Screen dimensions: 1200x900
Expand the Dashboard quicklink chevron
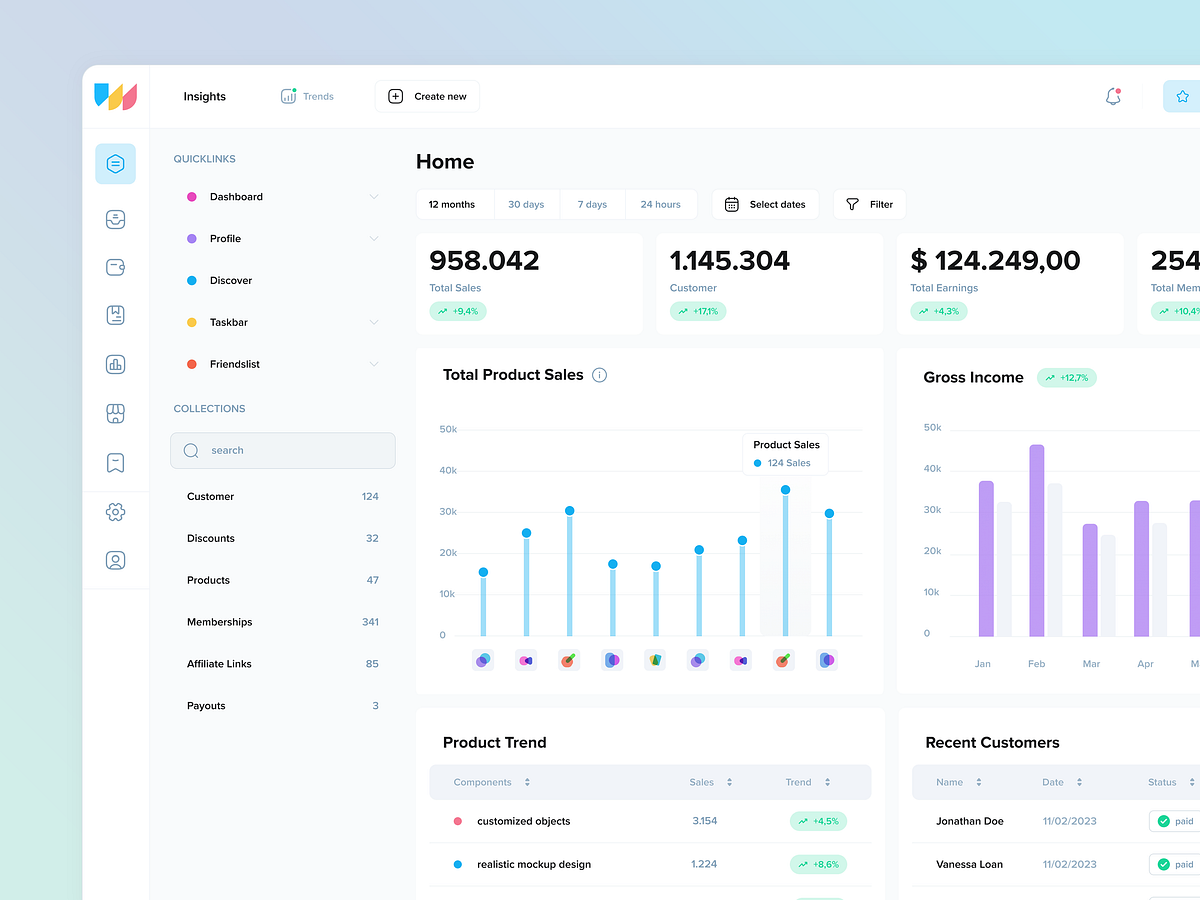[374, 196]
